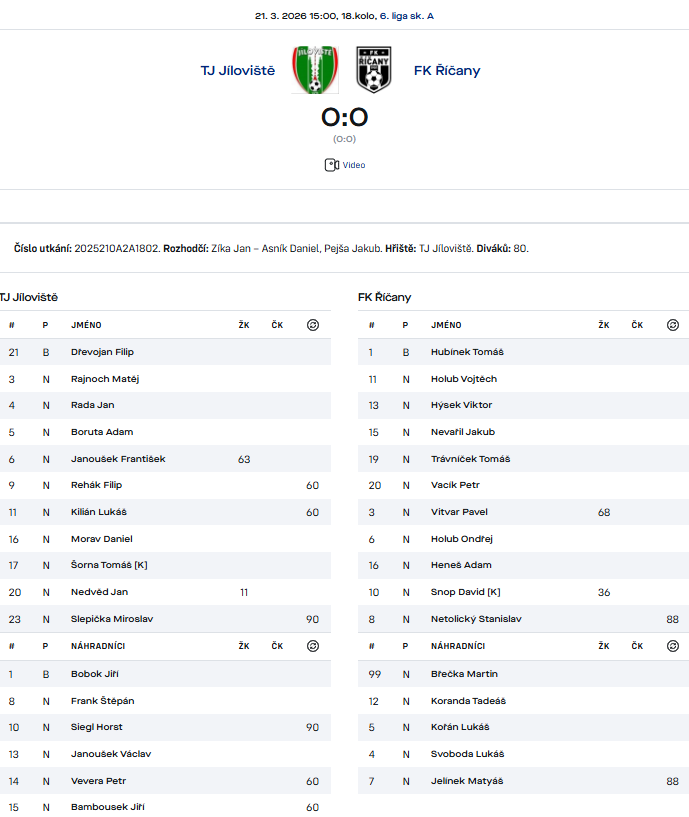Click substitution icon in Říčany náhradníci header
This screenshot has height=817, width=689.
tap(673, 646)
